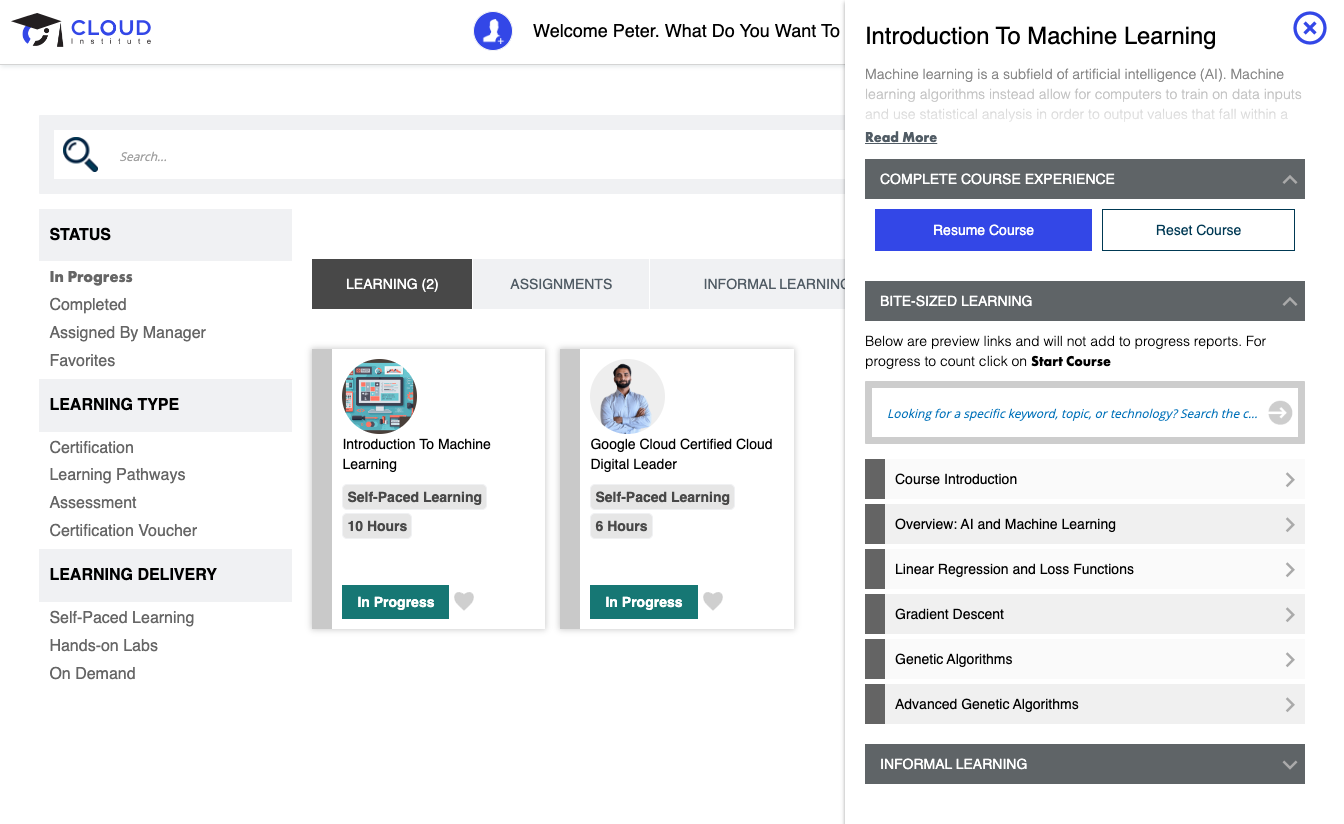Click the arrow icon in the course search box
Viewport: 1344px width, 824px height.
click(1279, 413)
